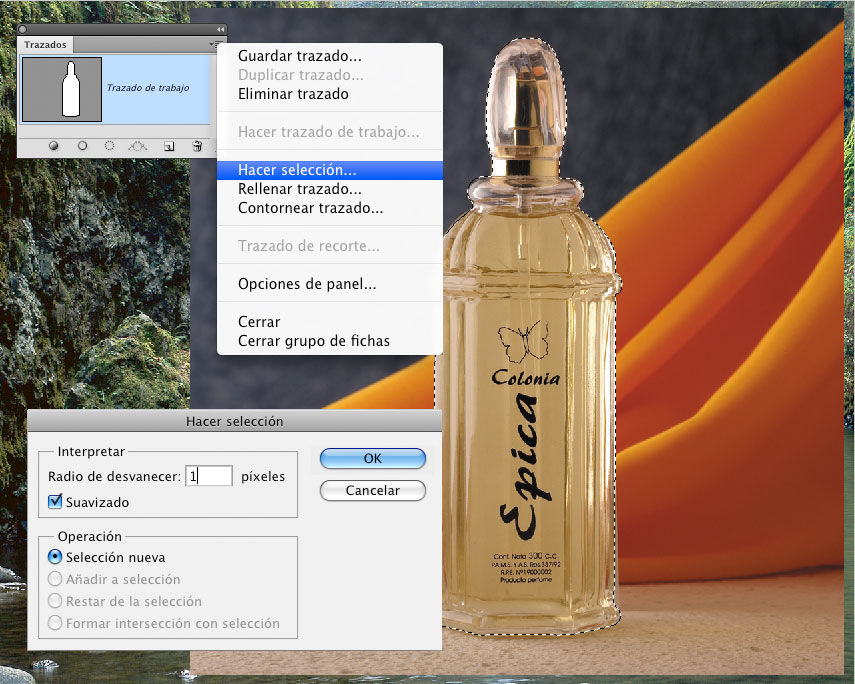The height and width of the screenshot is (684, 855).
Task: Choose 'Duplicar trazado...' menu entry
Action: click(329, 75)
